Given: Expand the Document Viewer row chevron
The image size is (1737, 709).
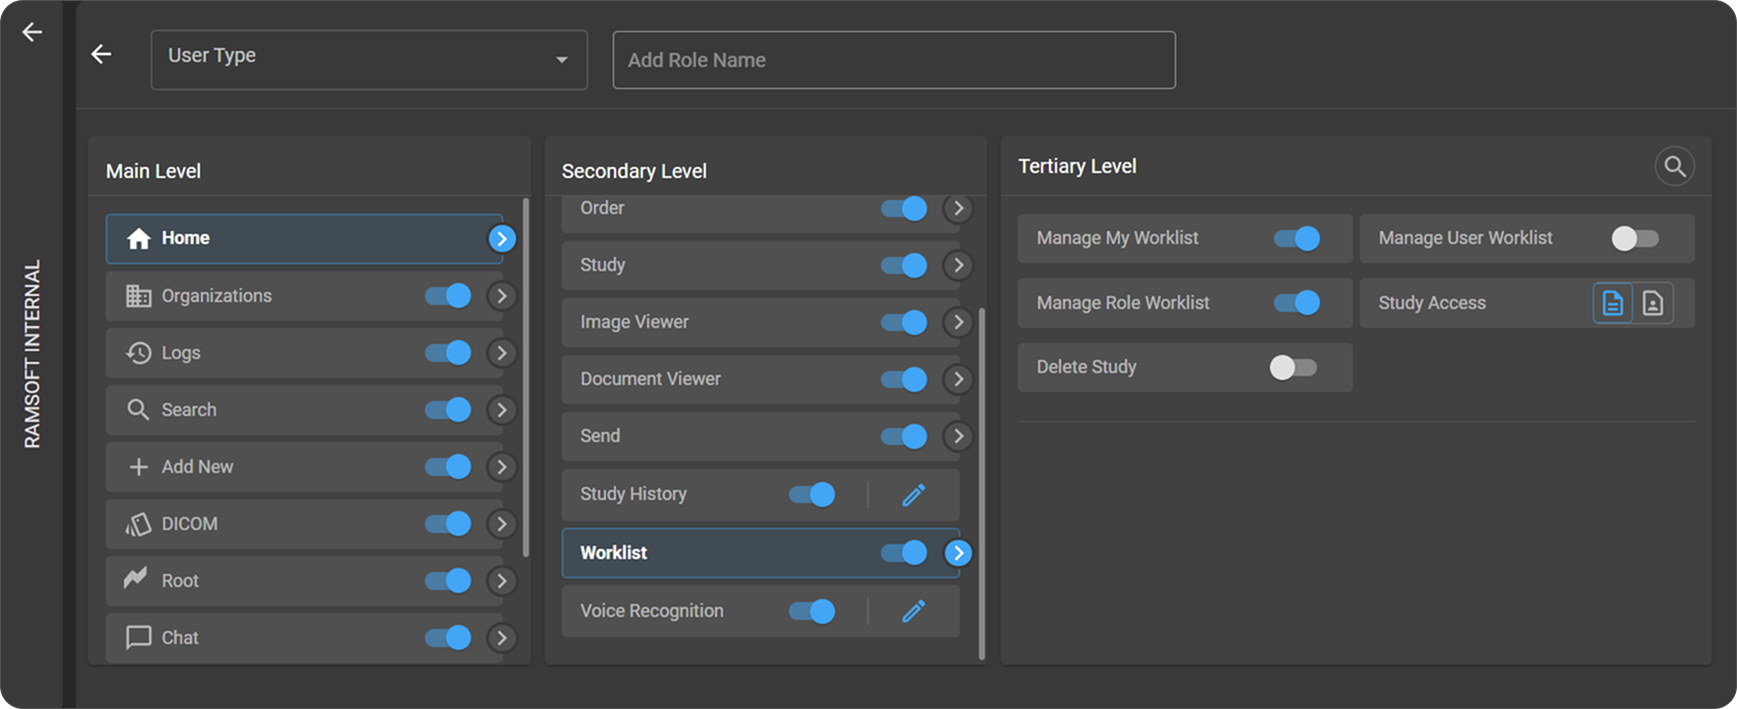Looking at the screenshot, I should click(x=958, y=379).
